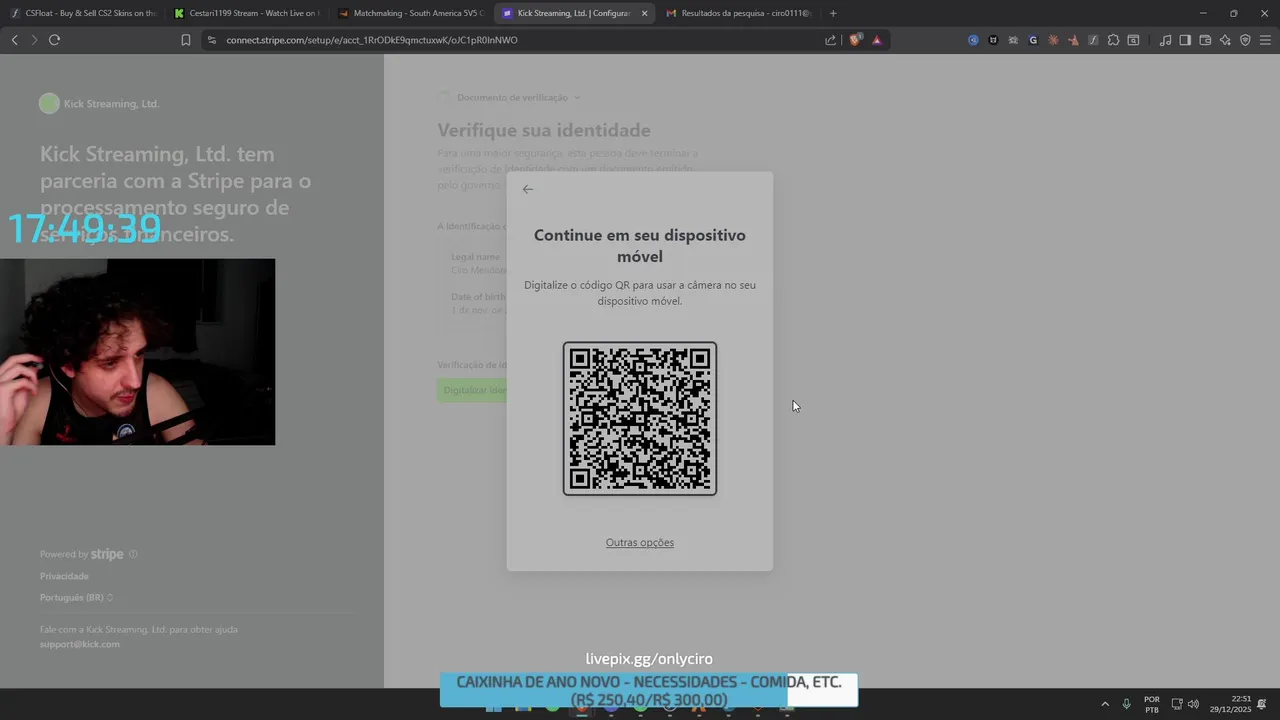Open Brave Shields lion icon
The image size is (1280, 720).
tap(855, 40)
